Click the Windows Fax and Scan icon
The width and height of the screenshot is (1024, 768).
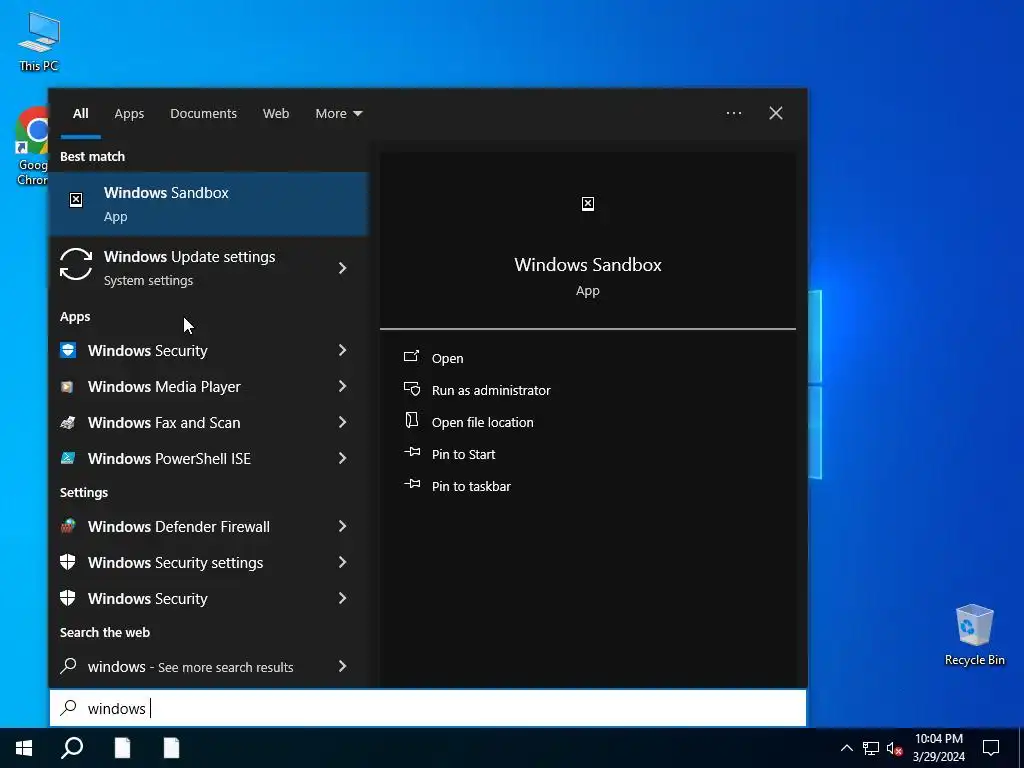point(68,423)
